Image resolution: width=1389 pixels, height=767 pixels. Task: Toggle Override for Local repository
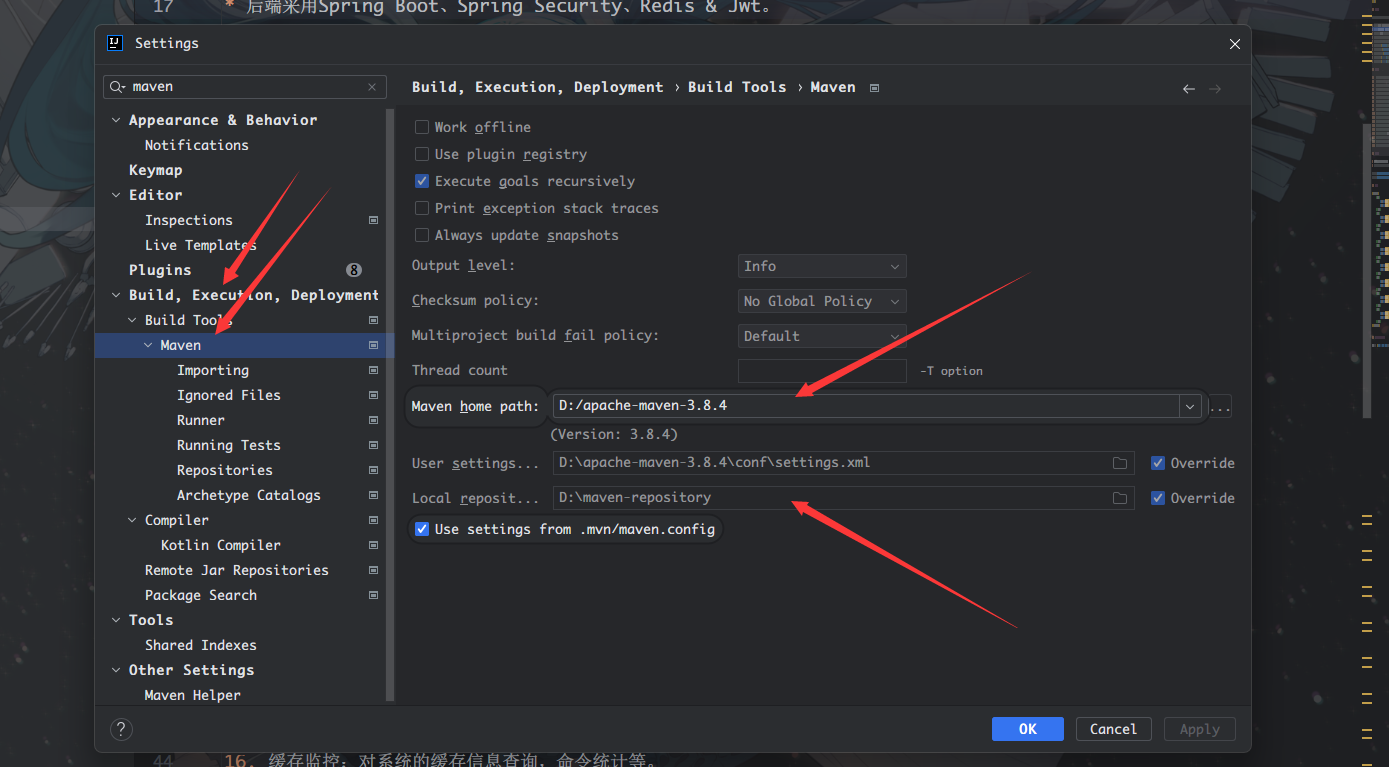[1158, 498]
